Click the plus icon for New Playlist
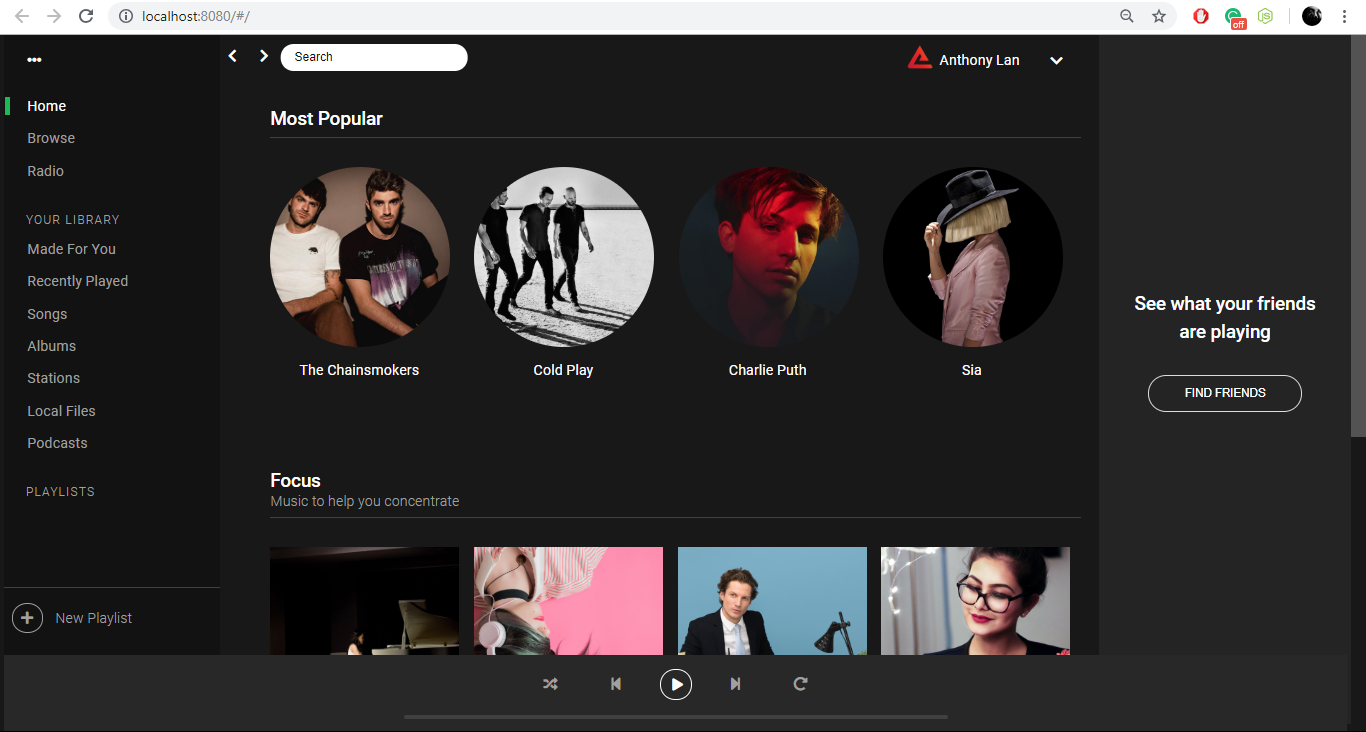The image size is (1366, 732). tap(27, 618)
